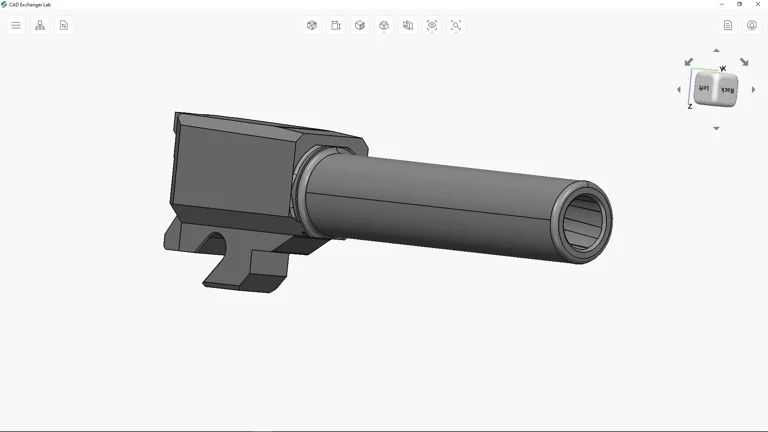Screen dimensions: 768x432
Task: Select the first cube display mode icon
Action: click(312, 25)
